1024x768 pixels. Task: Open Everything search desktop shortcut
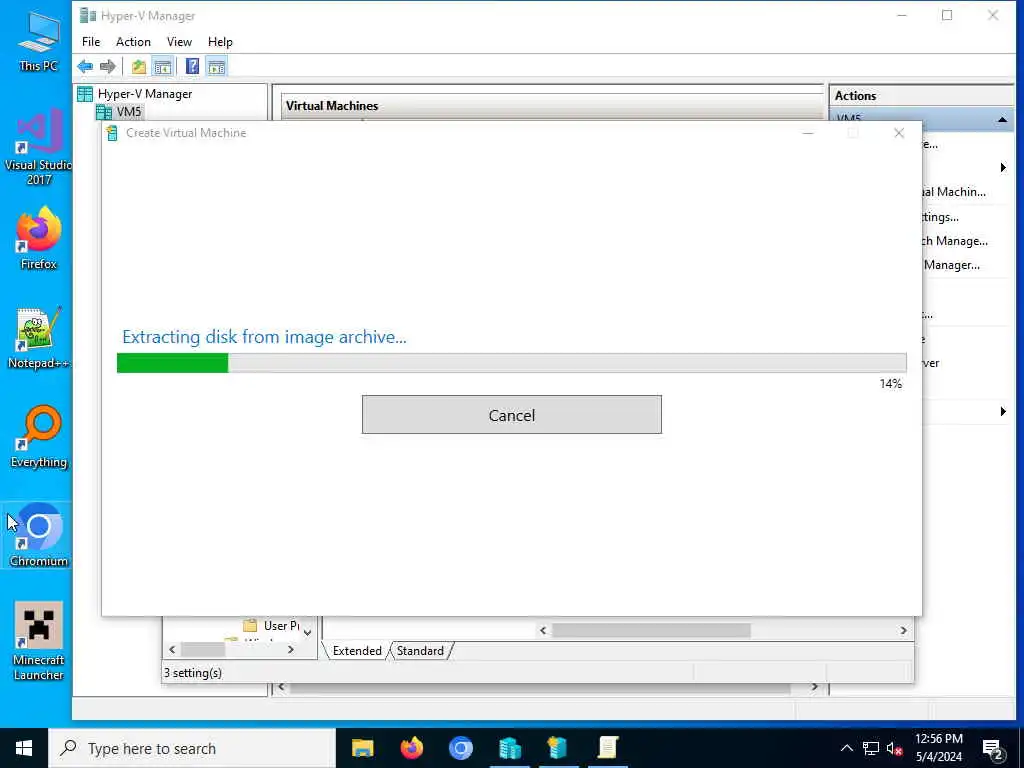coord(38,437)
